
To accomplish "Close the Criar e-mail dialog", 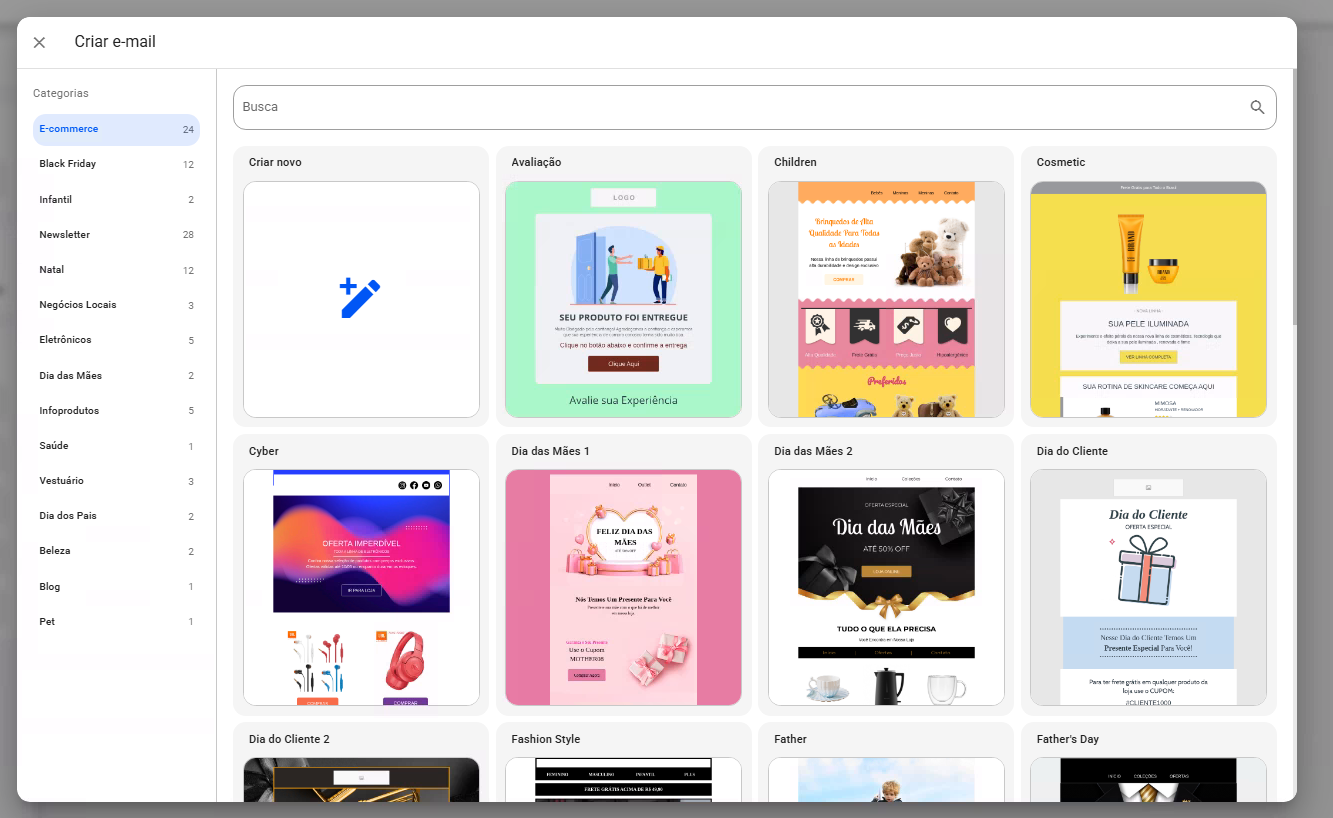I will [x=39, y=42].
